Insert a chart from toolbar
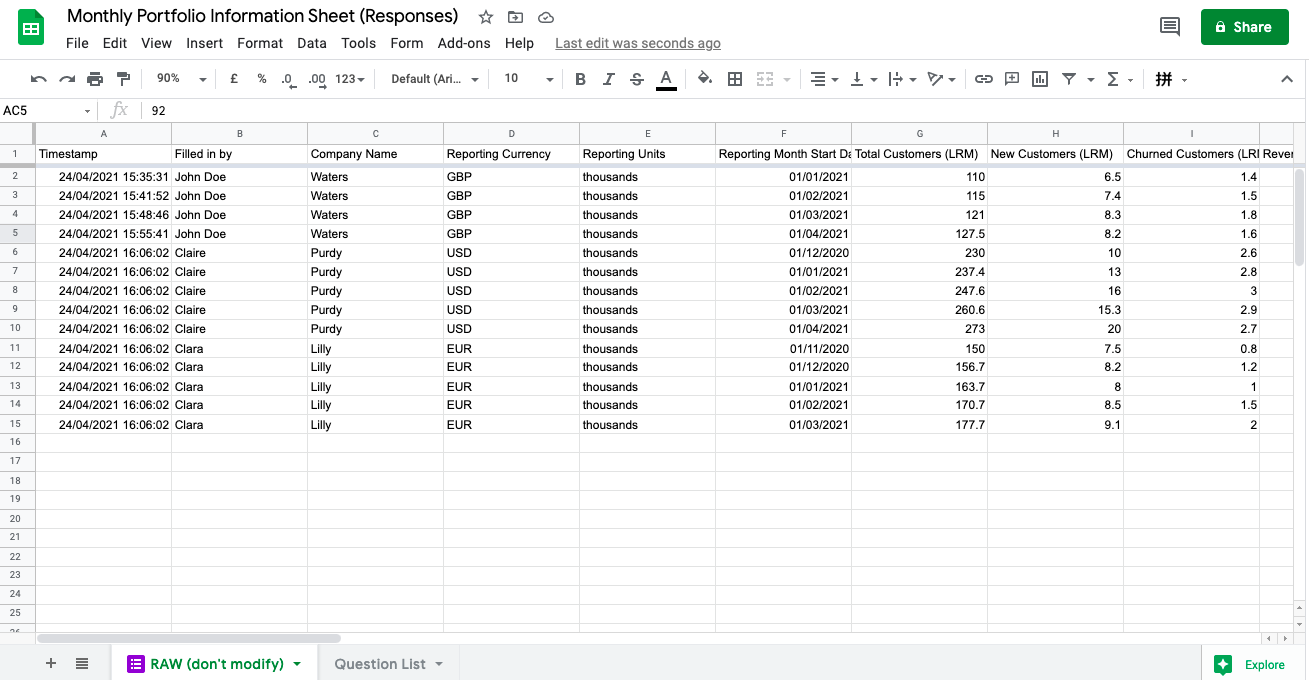 click(x=1040, y=79)
